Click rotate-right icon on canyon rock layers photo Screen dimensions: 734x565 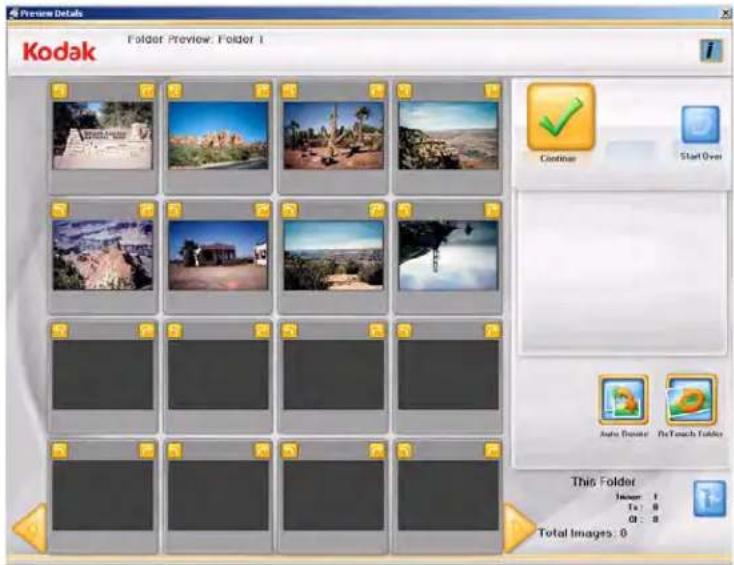(x=147, y=211)
